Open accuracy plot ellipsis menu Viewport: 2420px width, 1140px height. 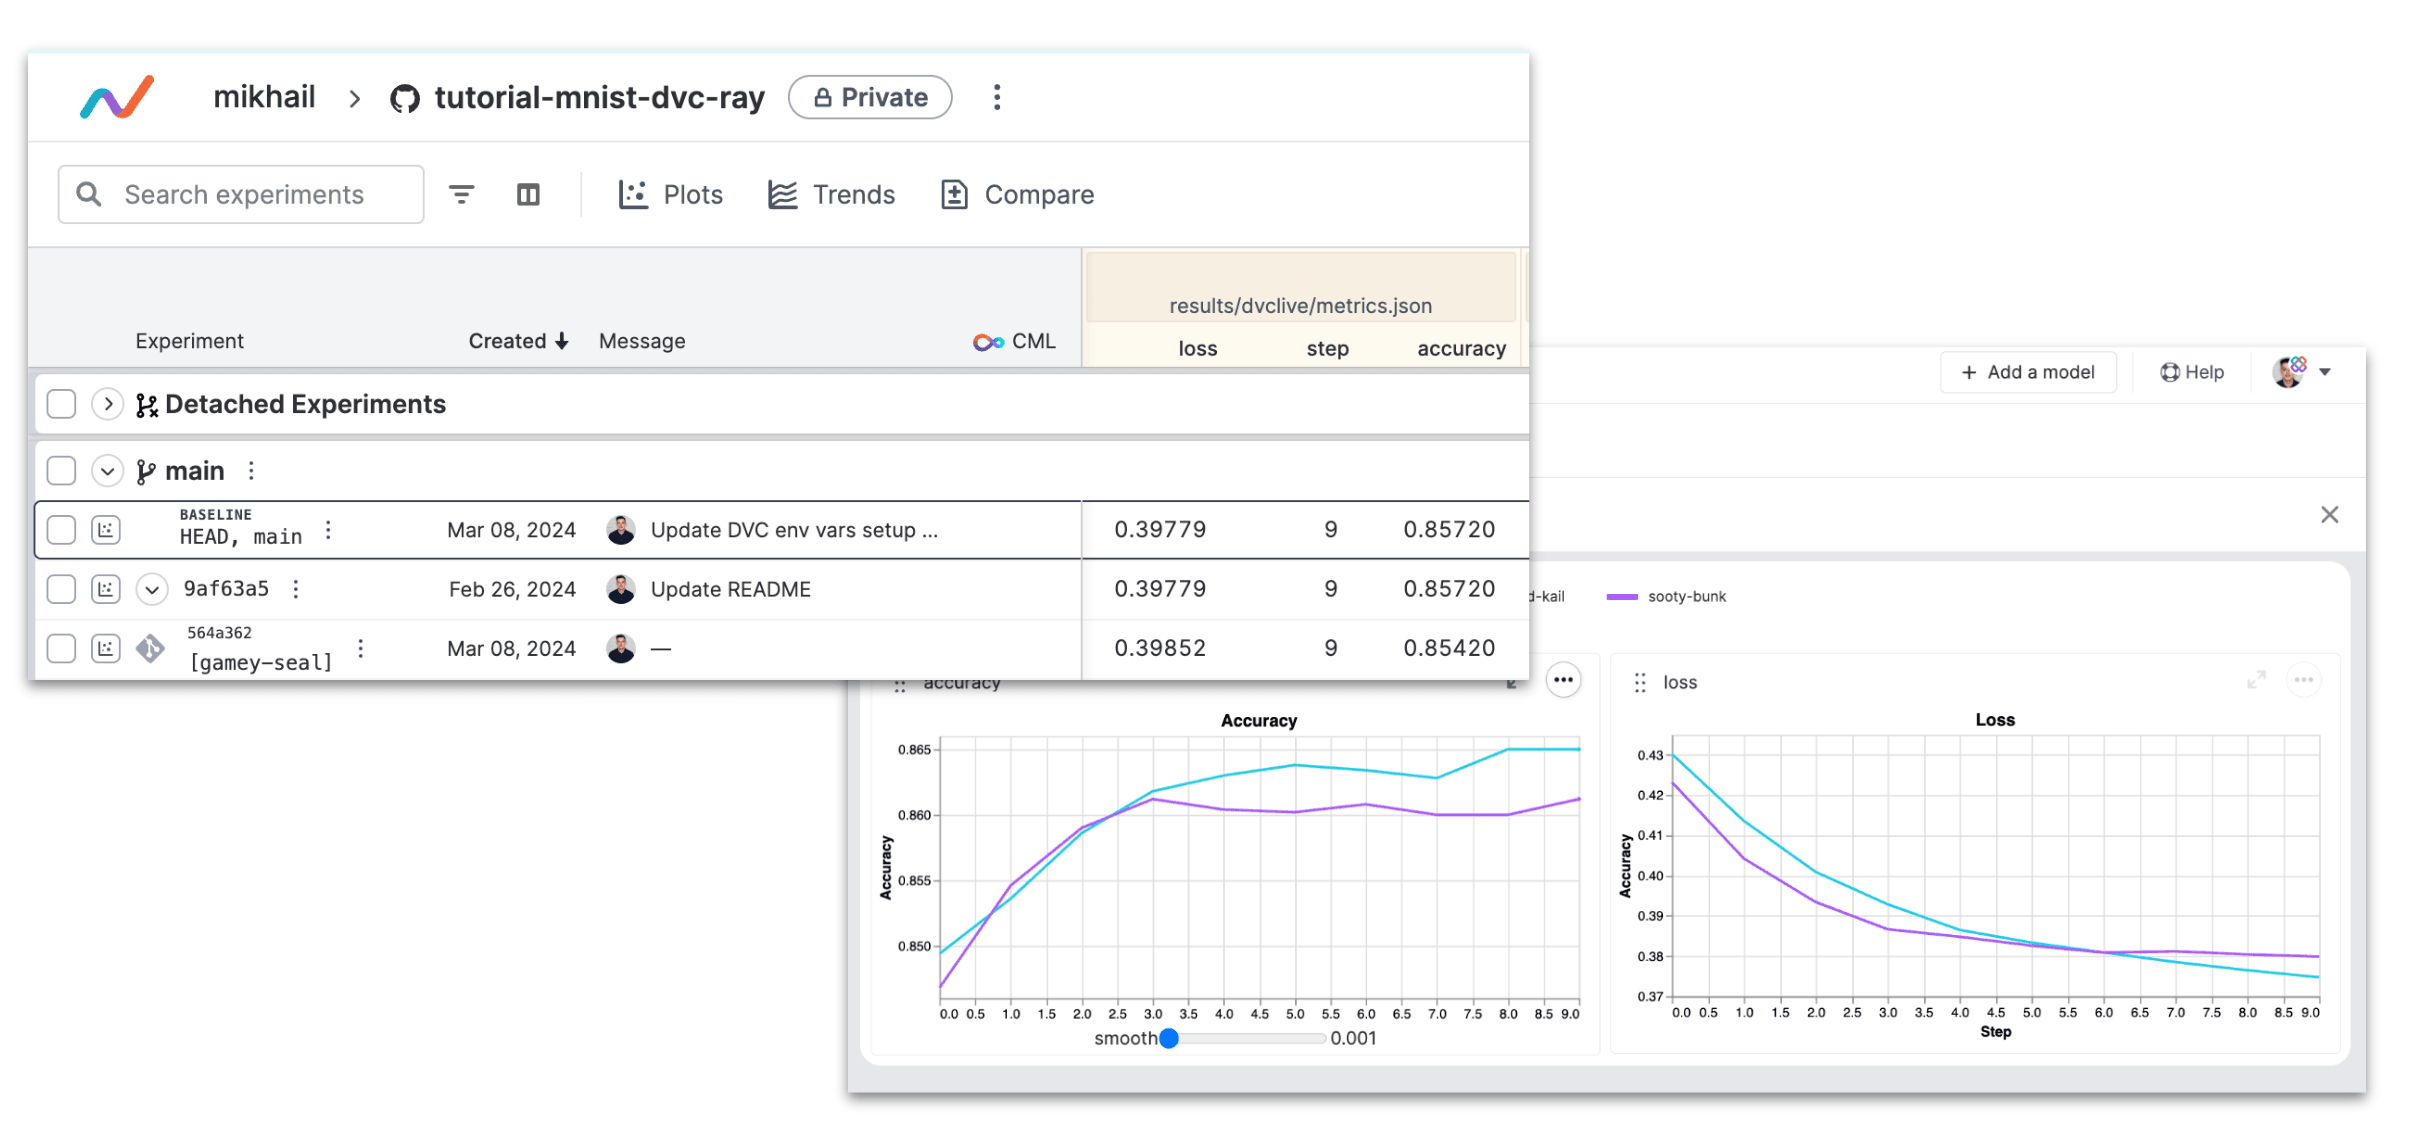pyautogui.click(x=1563, y=680)
